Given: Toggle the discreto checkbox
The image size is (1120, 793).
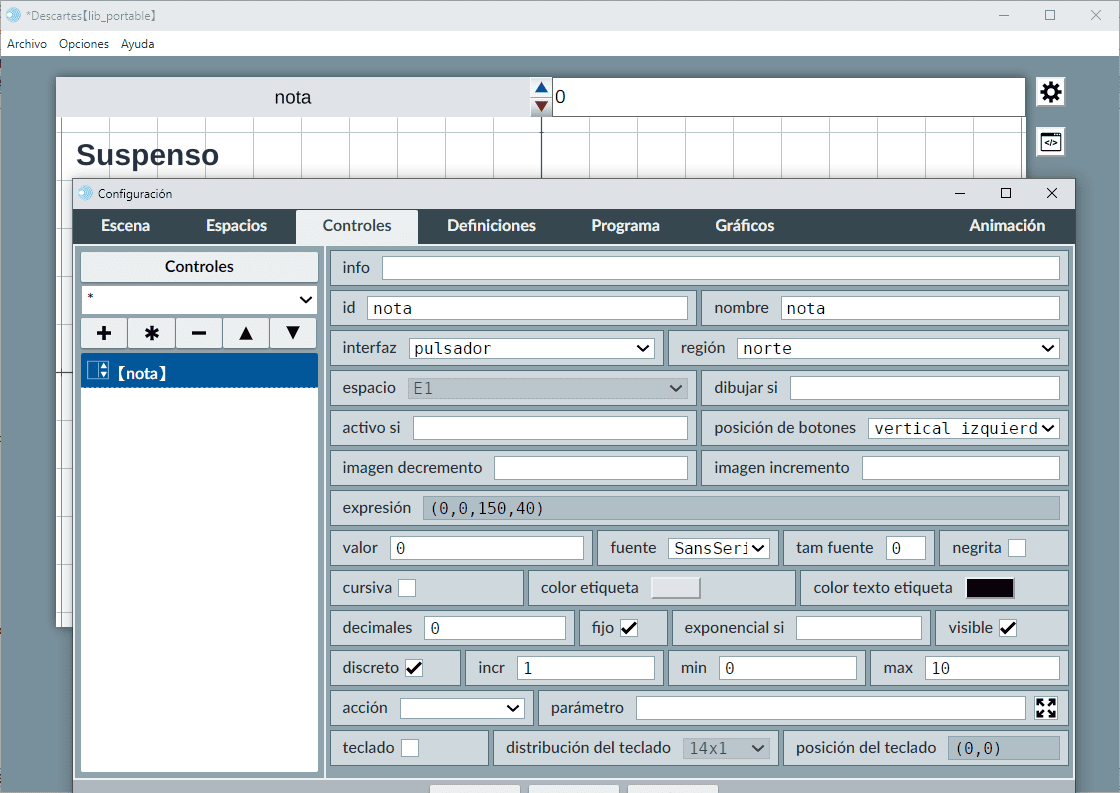Looking at the screenshot, I should click(413, 668).
